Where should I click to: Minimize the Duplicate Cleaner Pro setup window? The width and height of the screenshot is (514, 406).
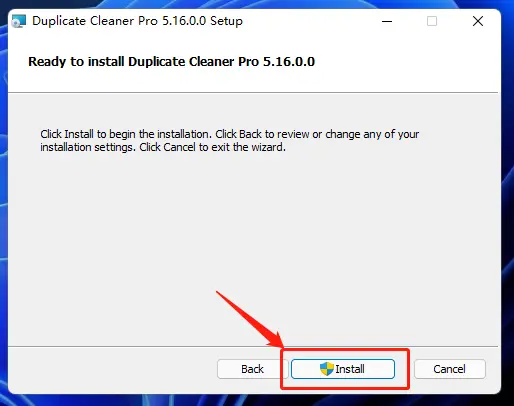point(387,21)
